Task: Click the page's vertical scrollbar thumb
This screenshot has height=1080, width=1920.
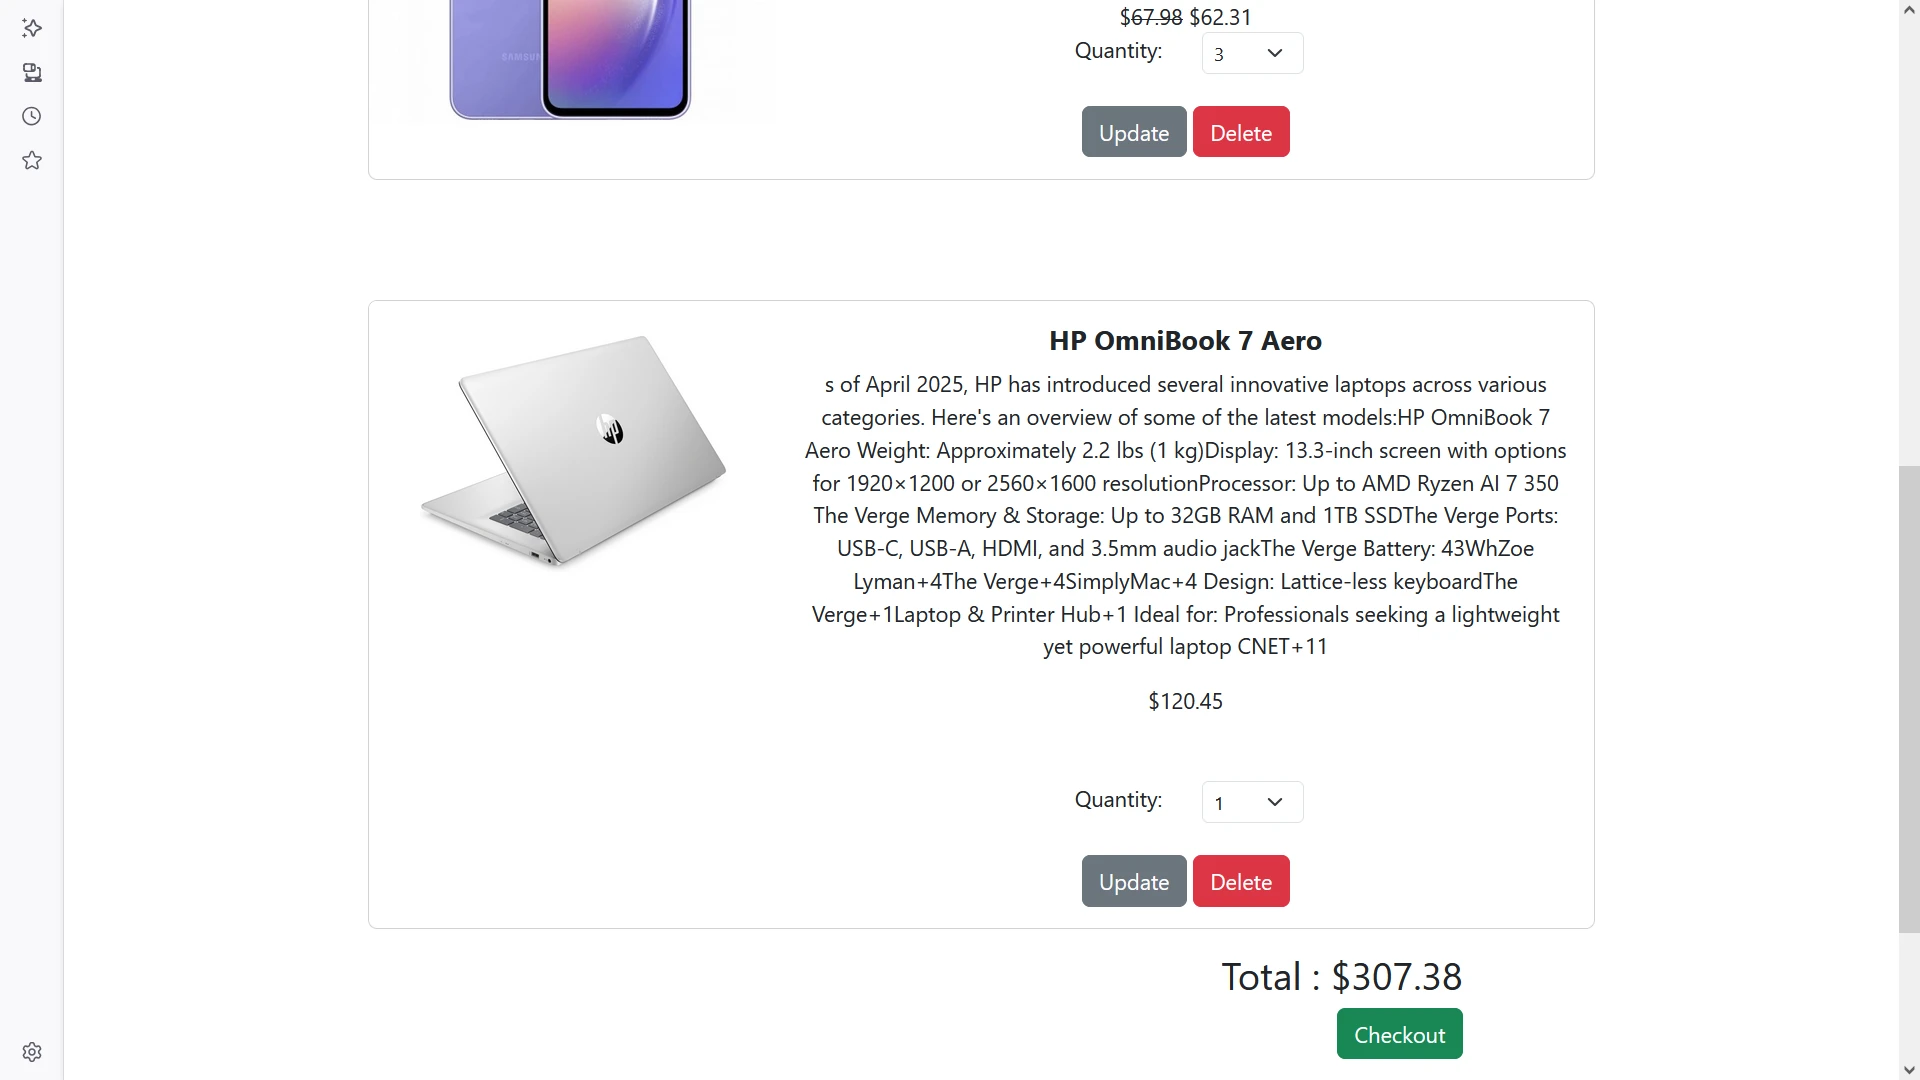Action: point(1908,700)
